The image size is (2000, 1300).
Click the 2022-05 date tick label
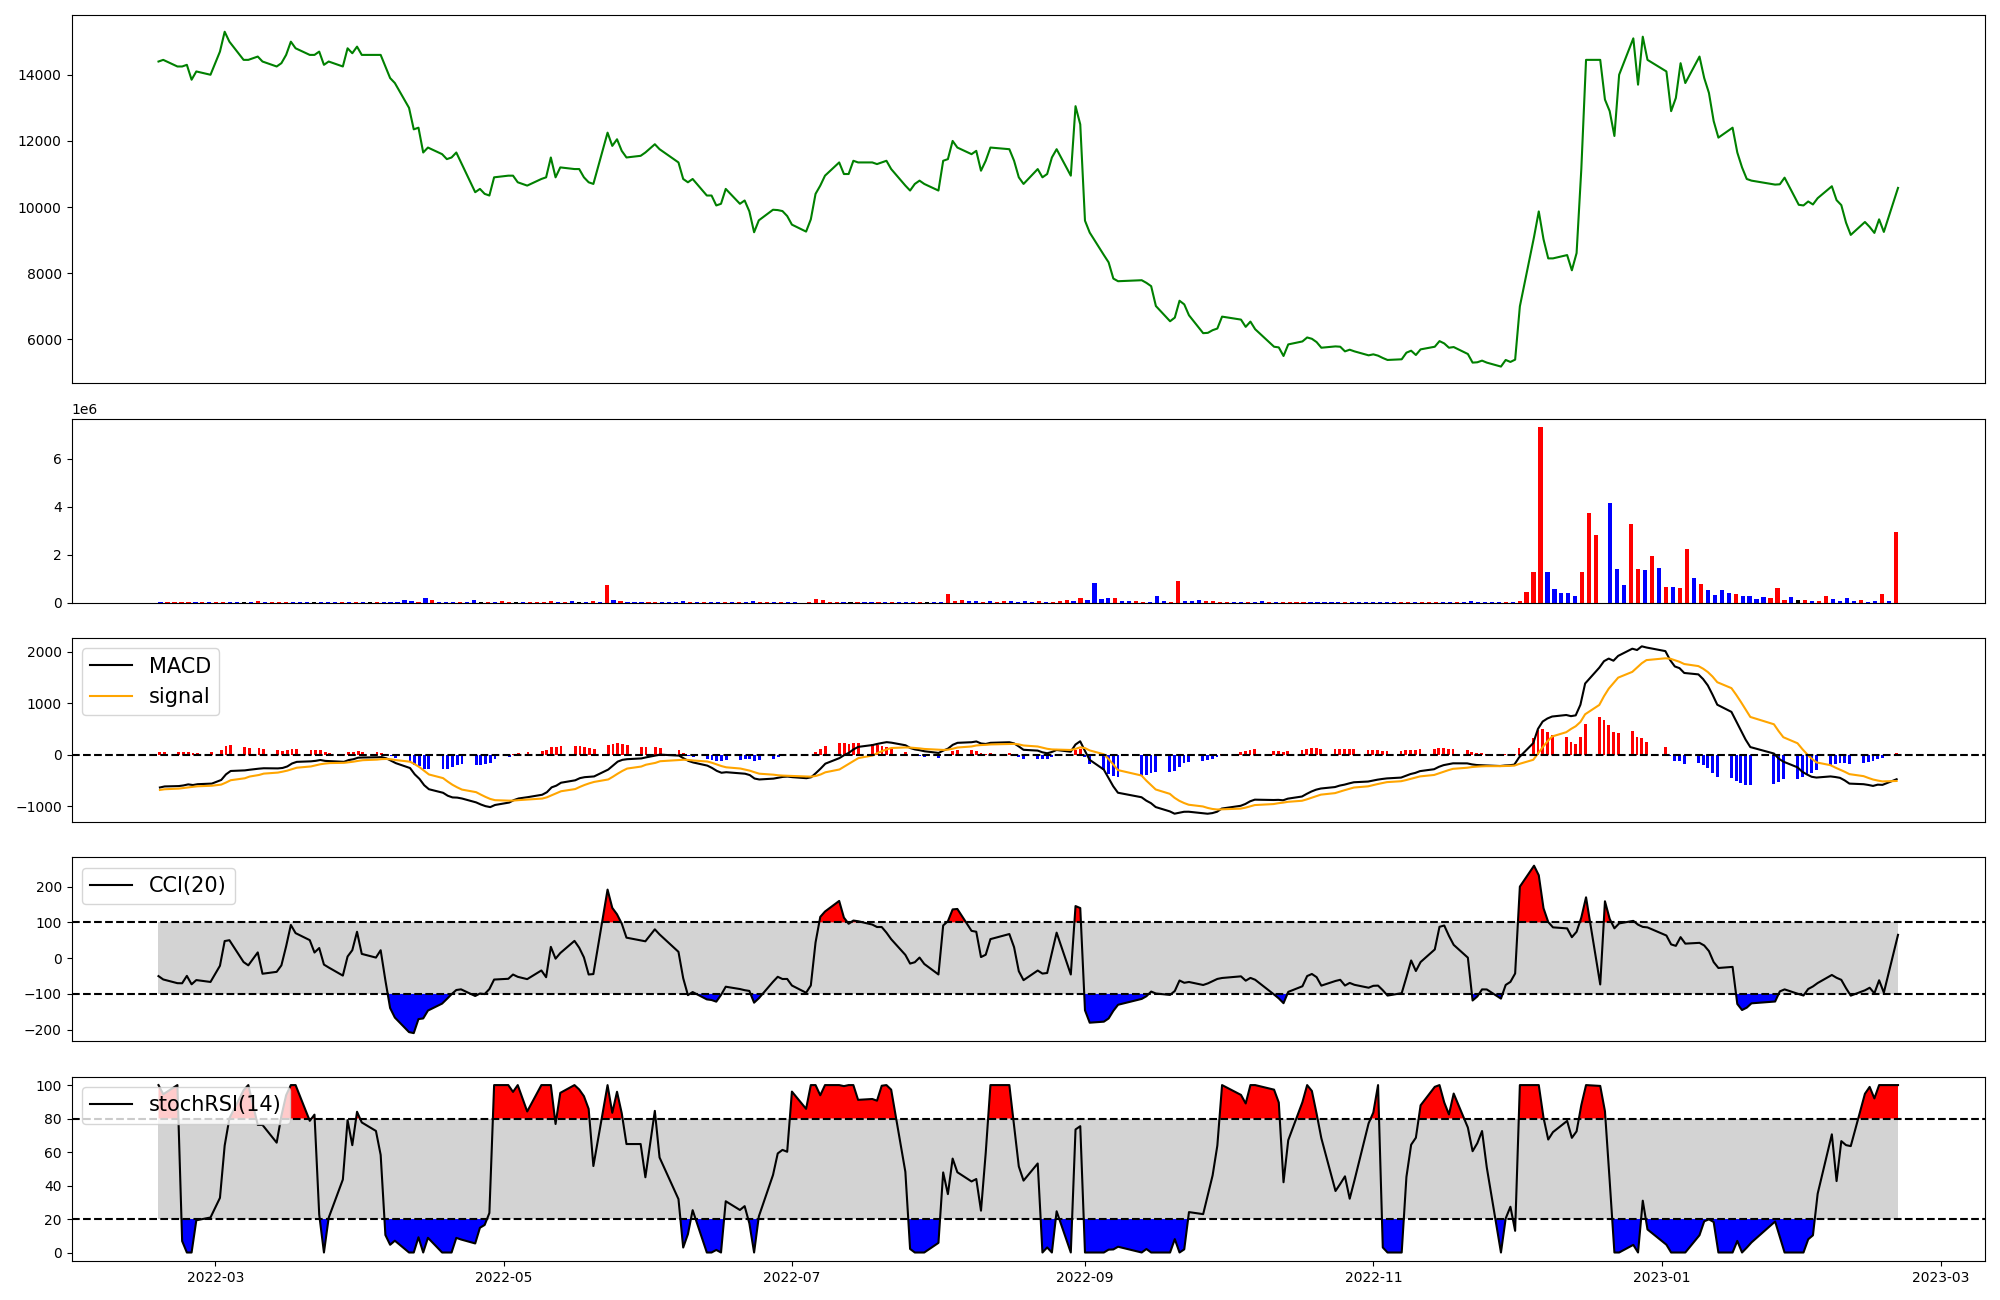pyautogui.click(x=504, y=1277)
